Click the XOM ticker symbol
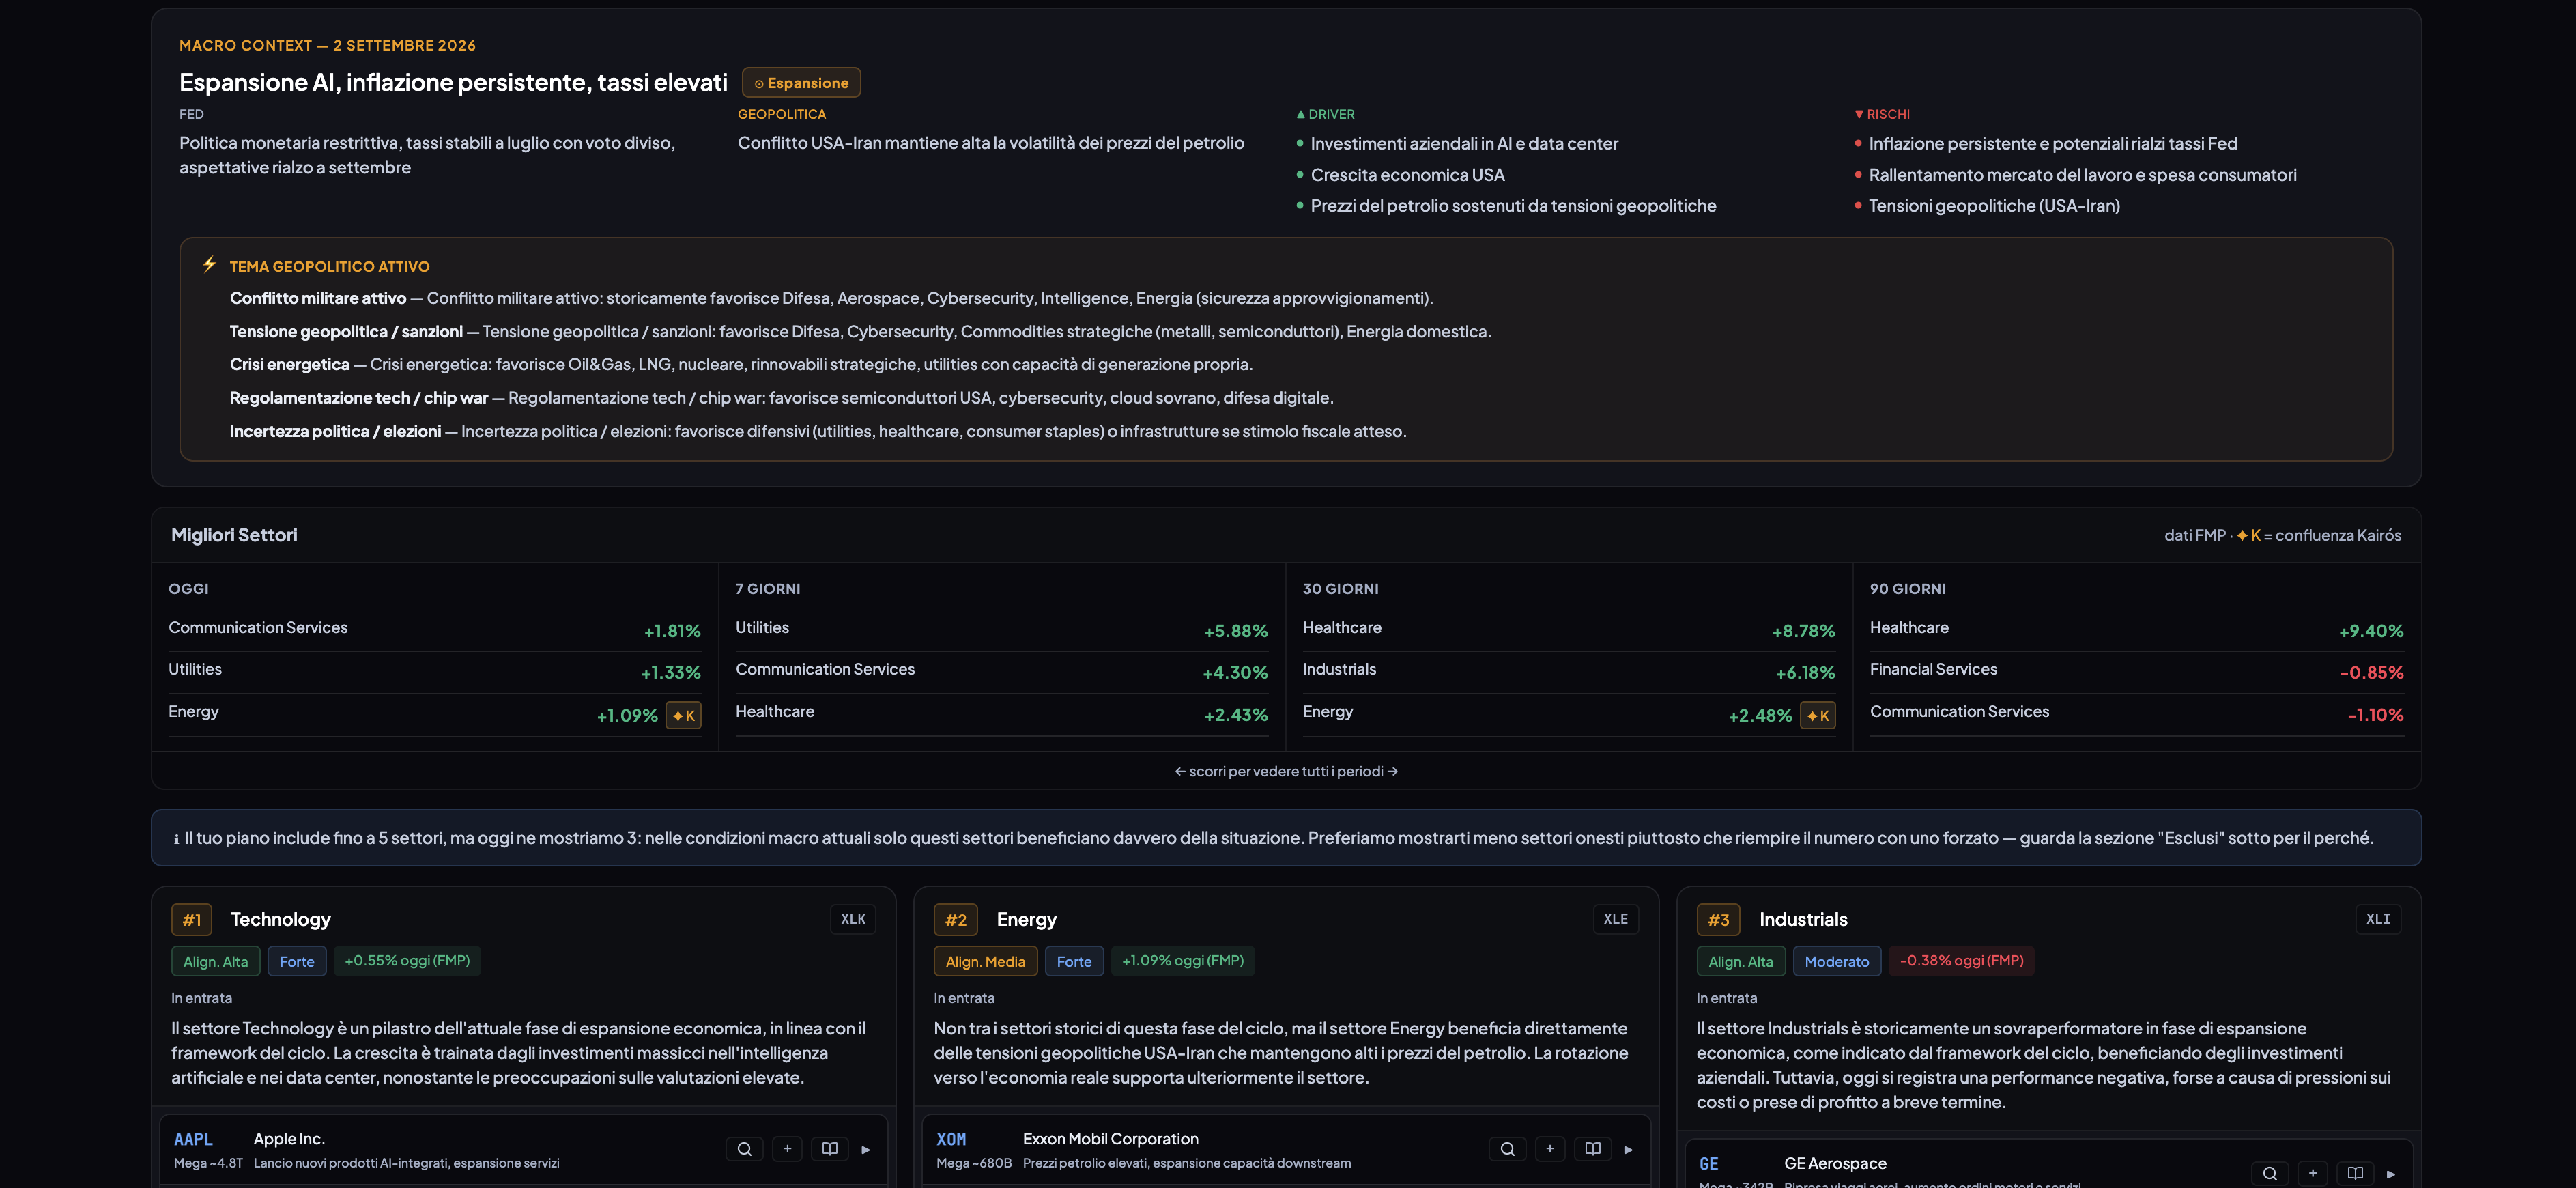 coord(951,1139)
